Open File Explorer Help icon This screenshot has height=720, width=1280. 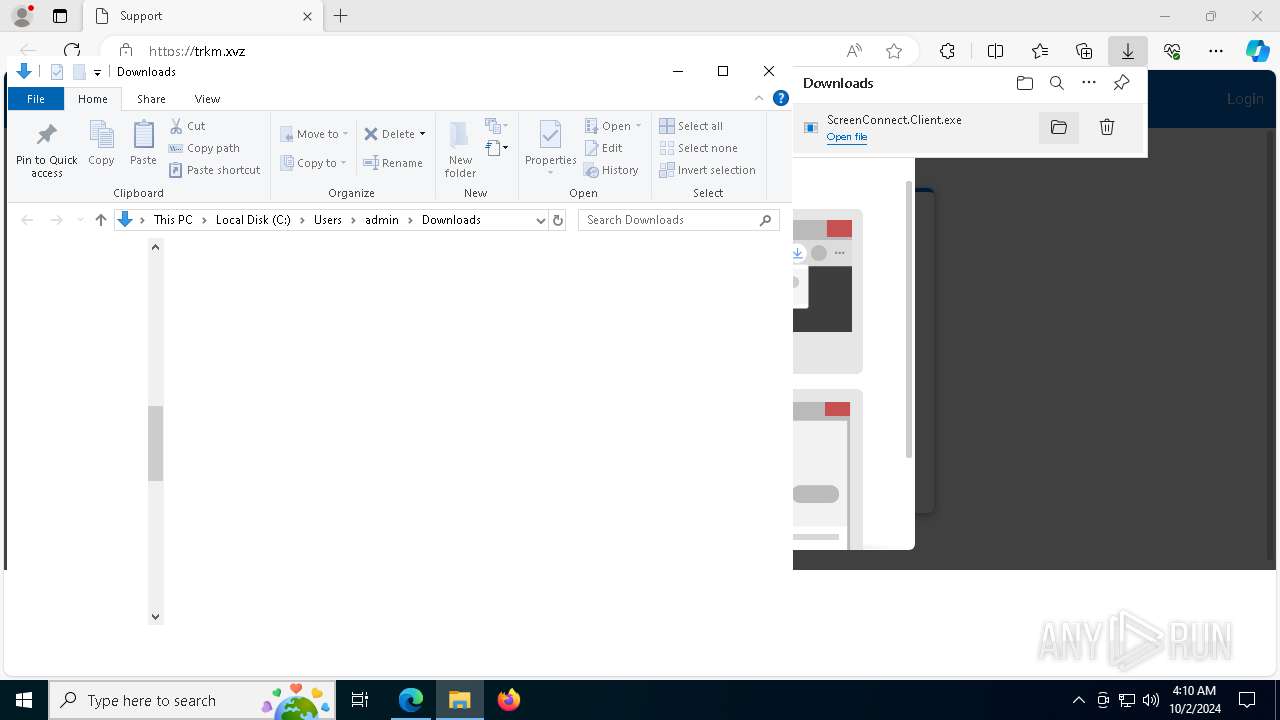[781, 98]
